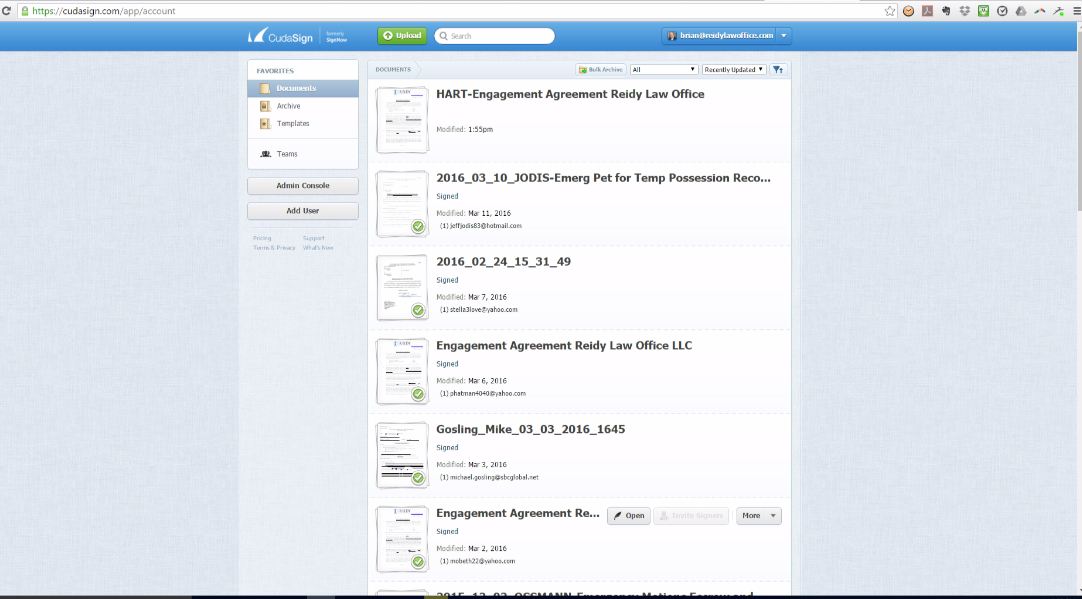Expand the More dropdown on hovered document

point(758,516)
